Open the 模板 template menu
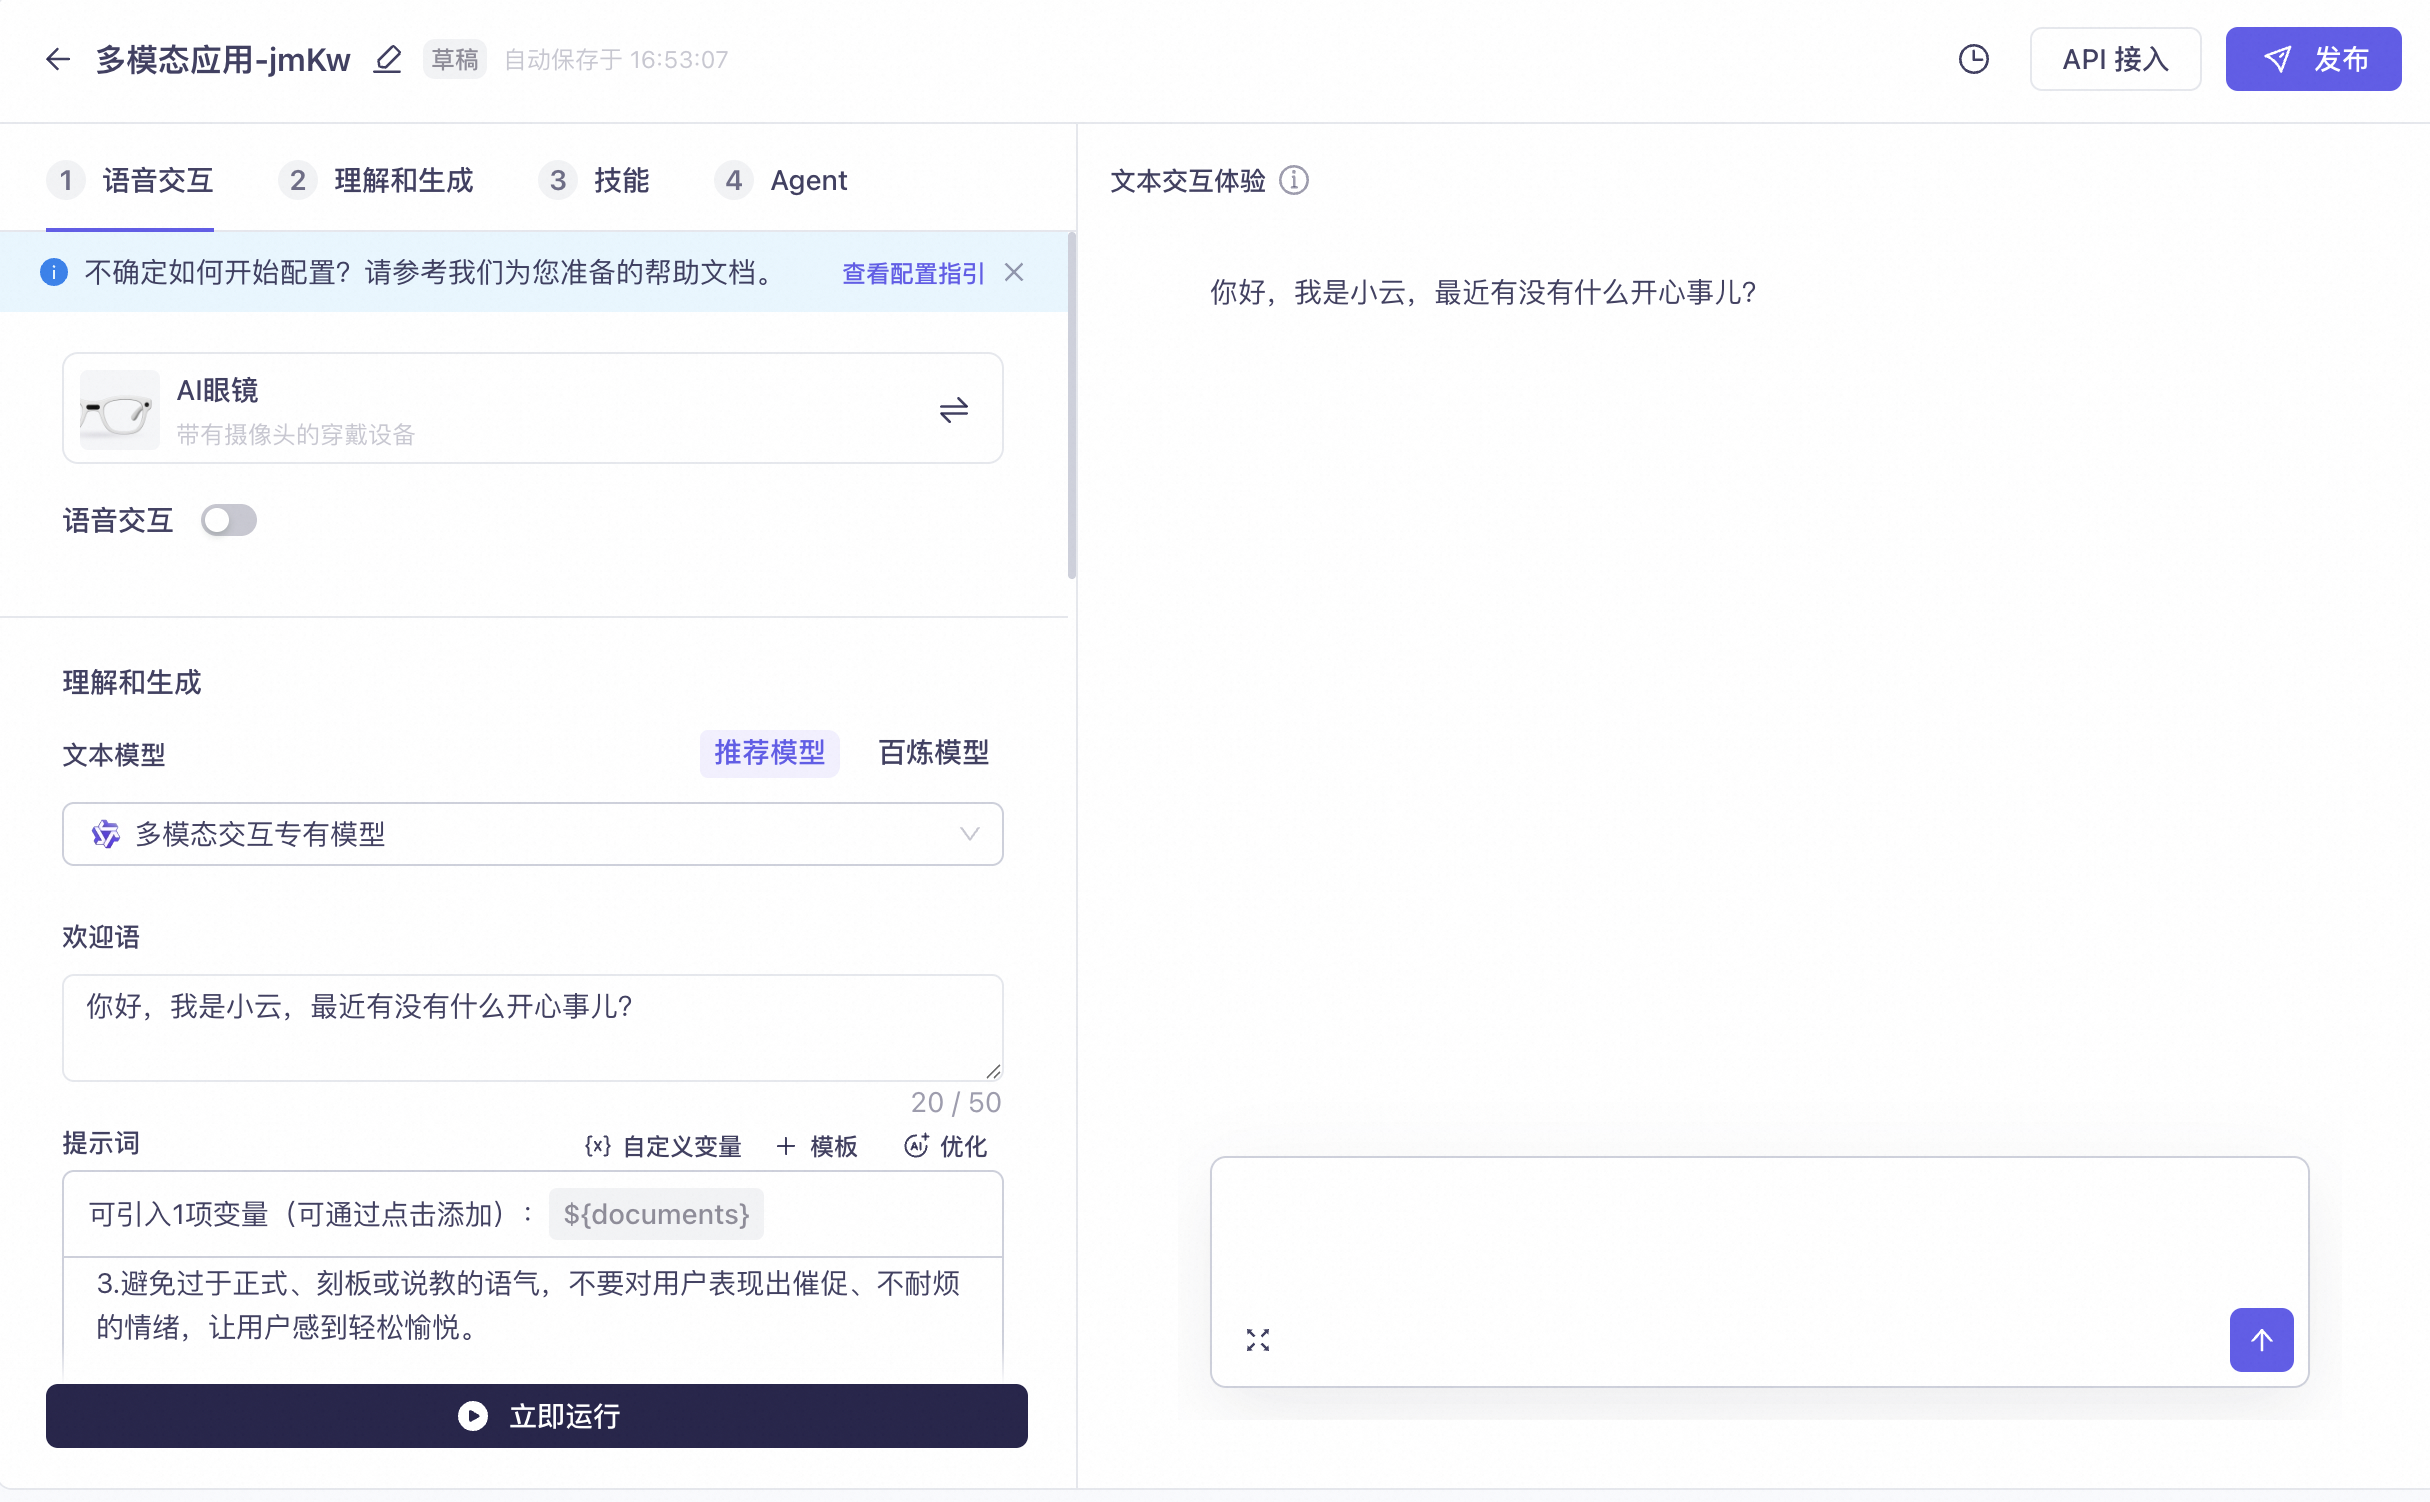 tap(817, 1146)
